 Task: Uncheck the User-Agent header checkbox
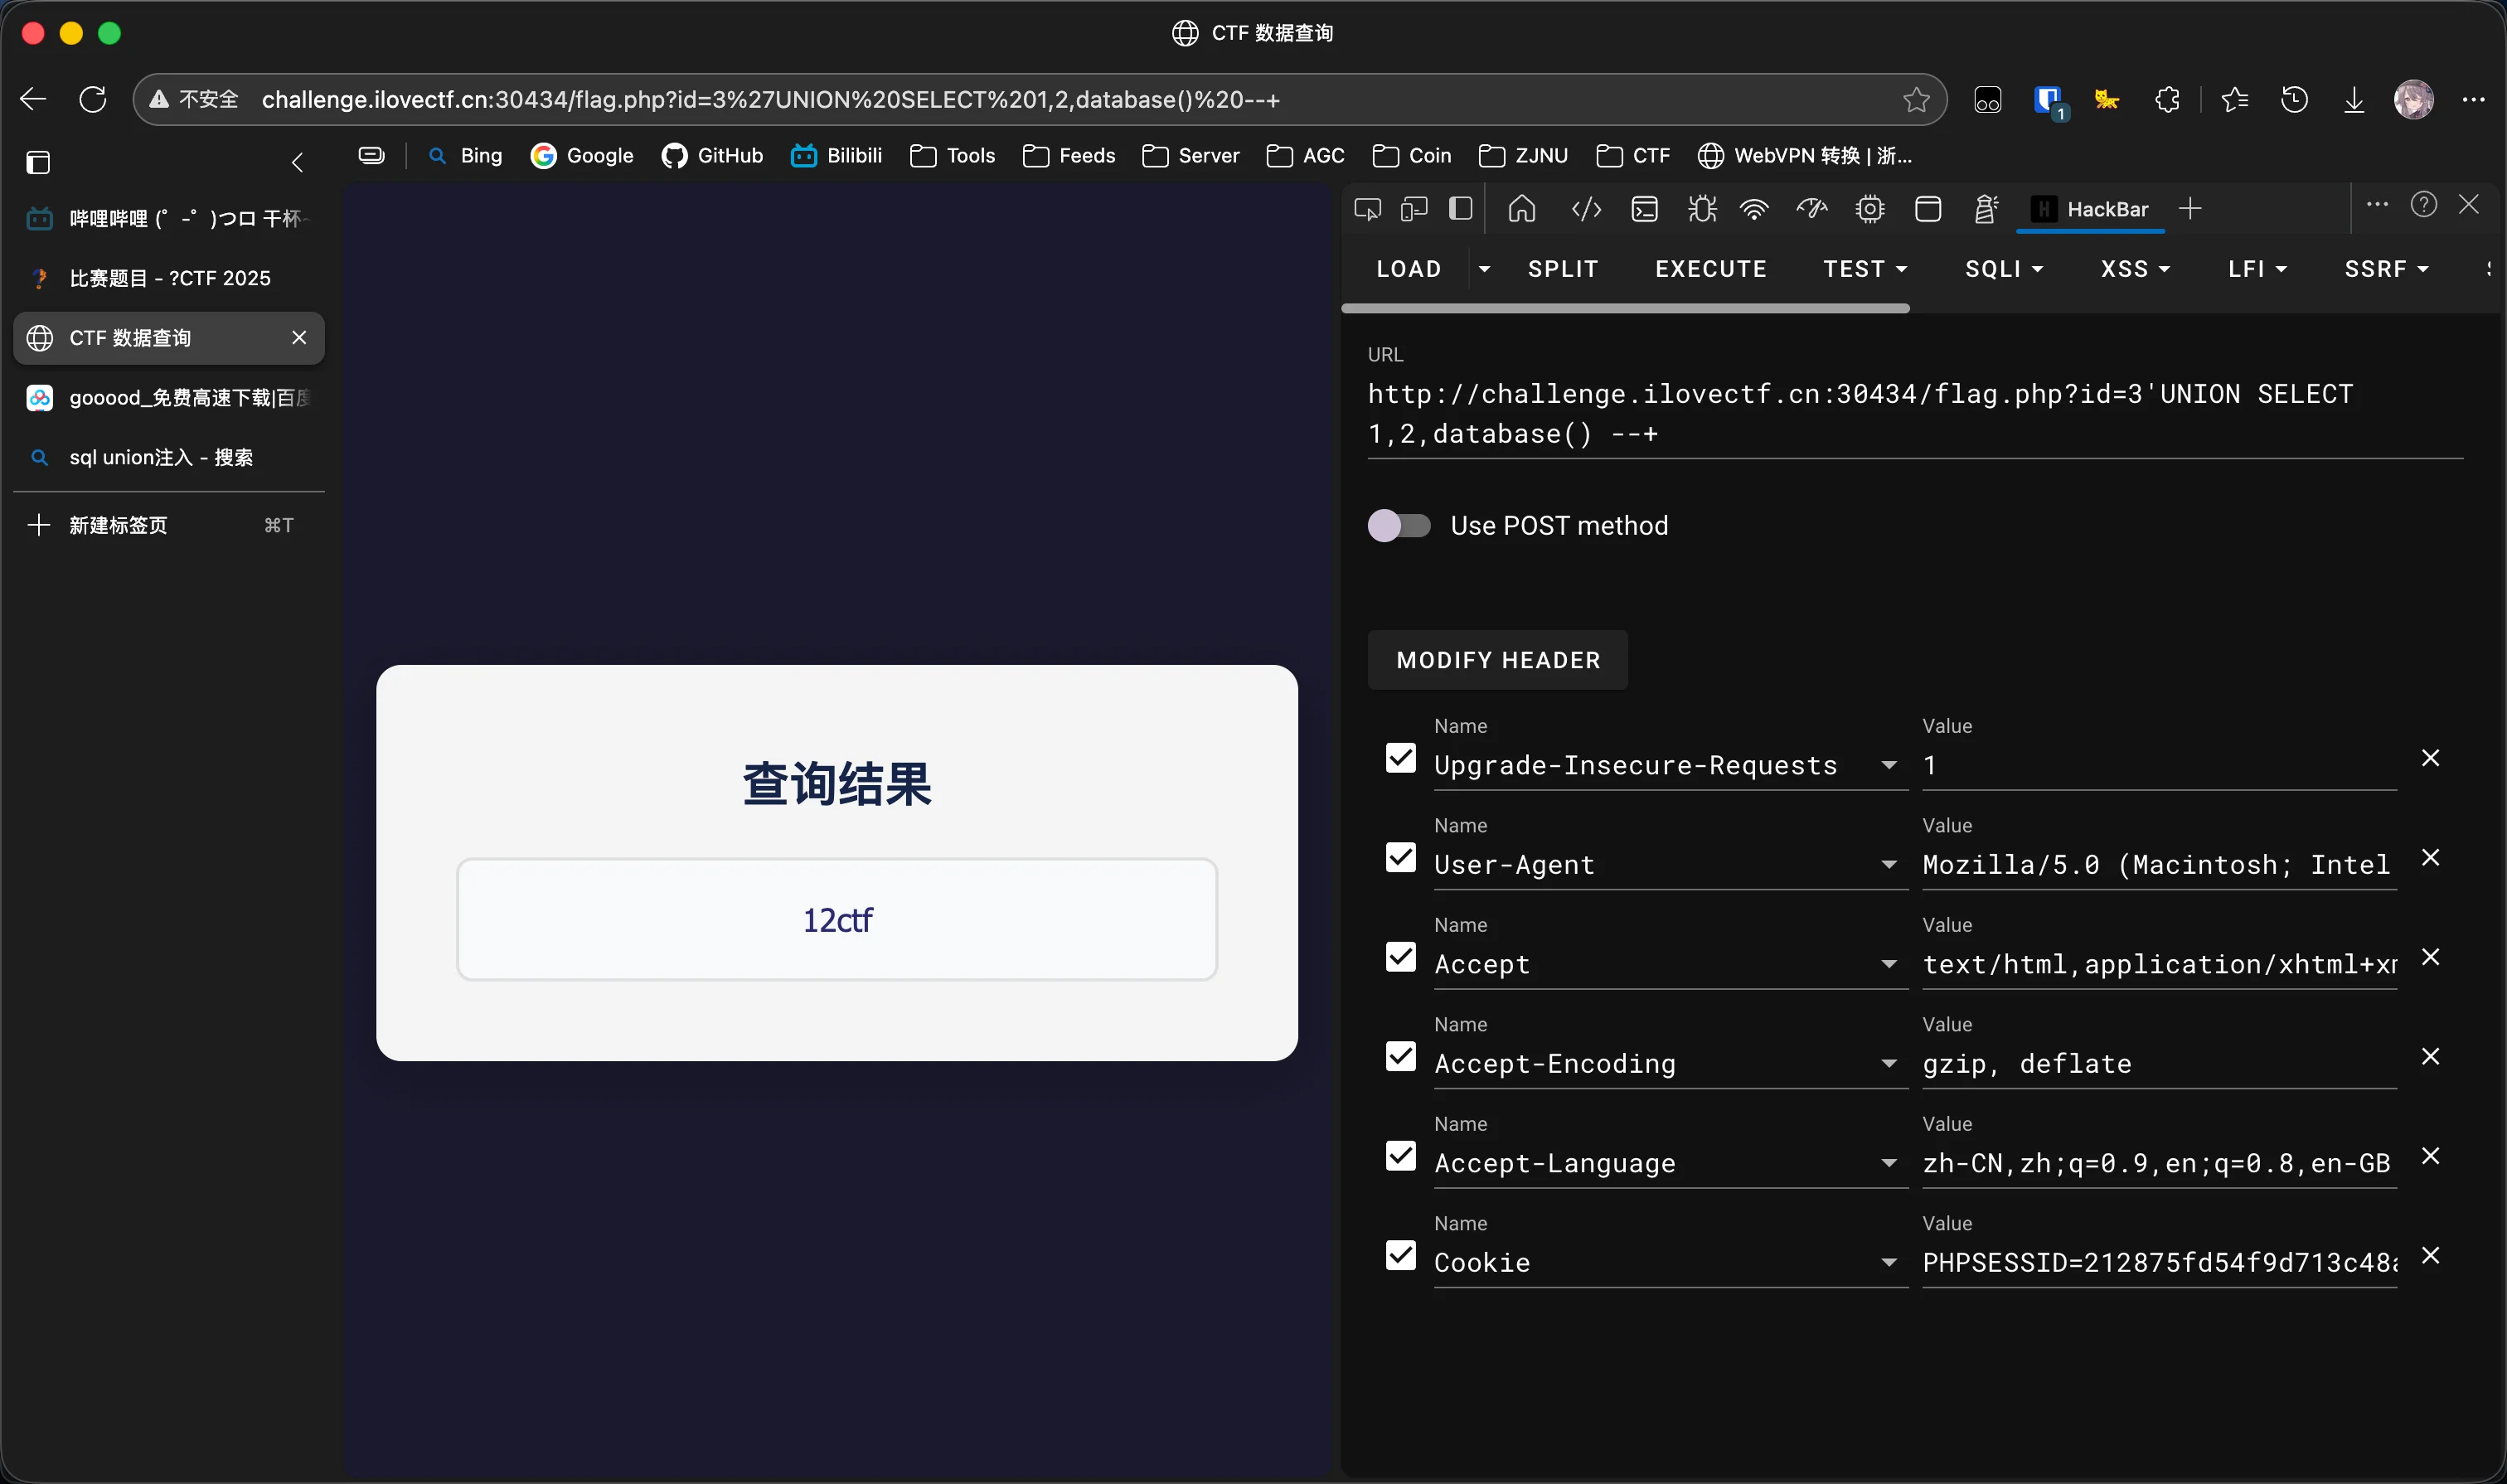click(1400, 858)
